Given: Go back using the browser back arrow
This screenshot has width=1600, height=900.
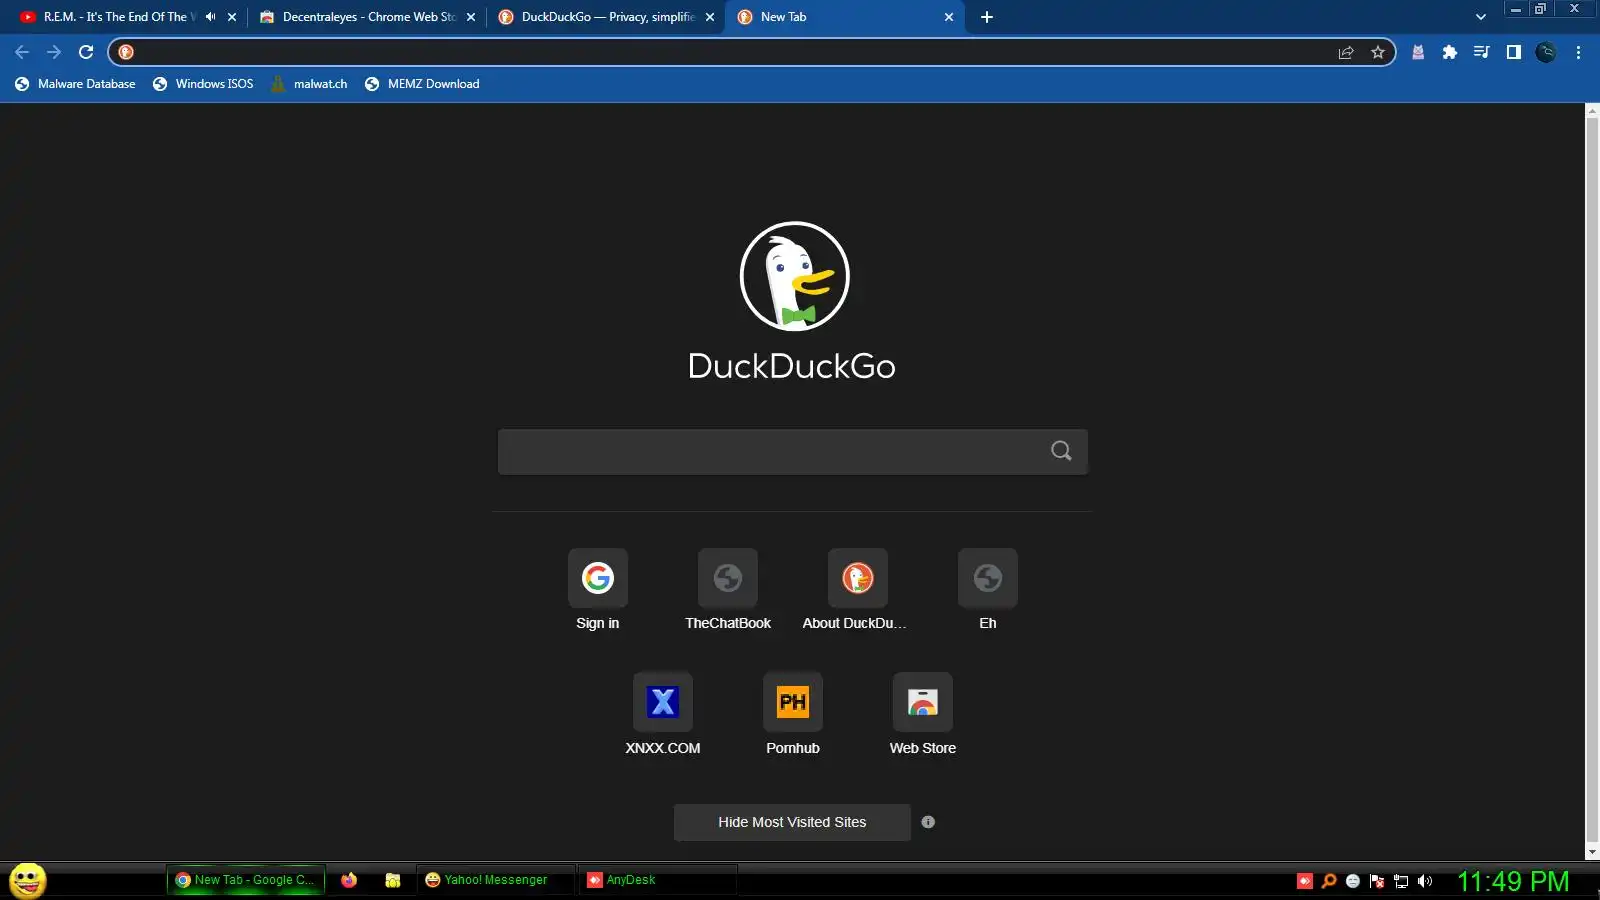Looking at the screenshot, I should [x=22, y=52].
